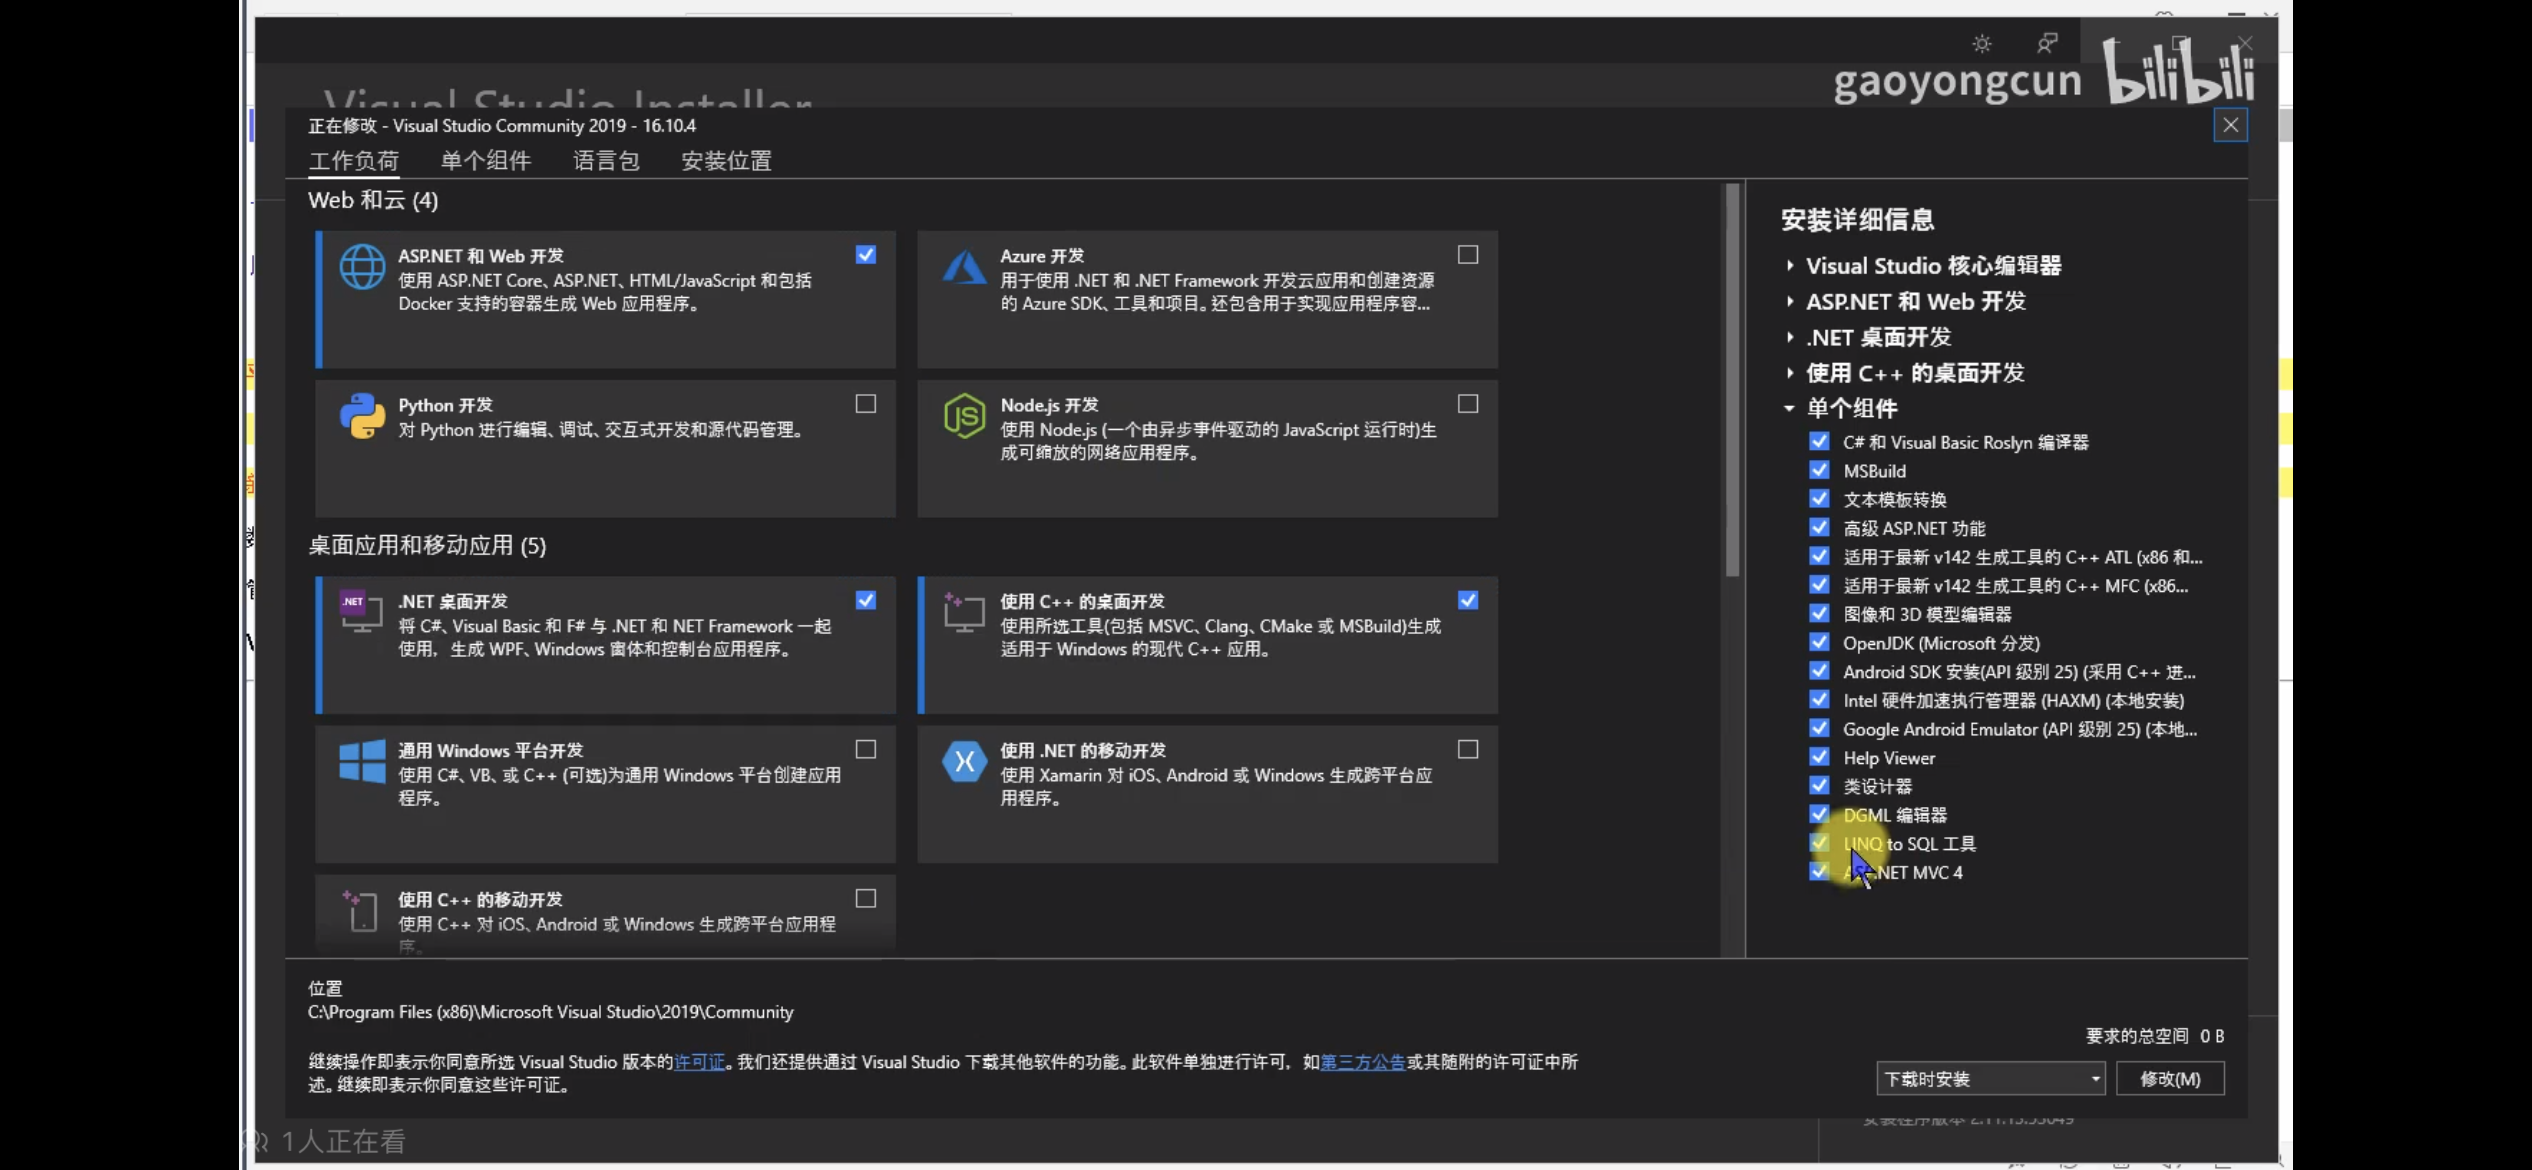
Task: Open the language packs tab
Action: 606,161
